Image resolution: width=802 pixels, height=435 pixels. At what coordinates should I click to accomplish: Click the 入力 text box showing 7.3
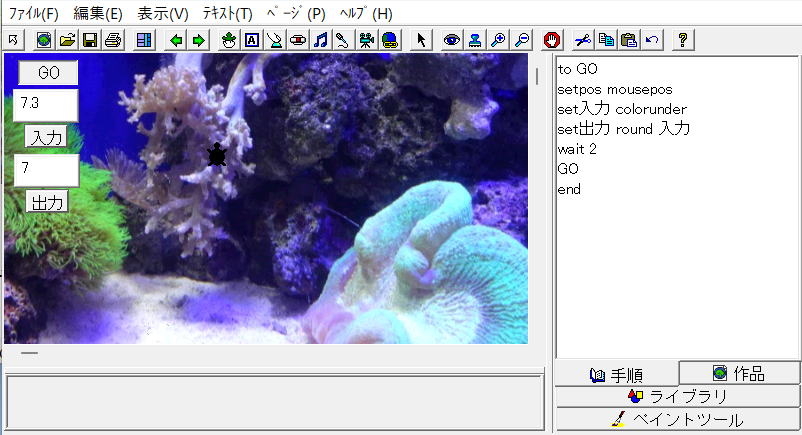coord(46,105)
